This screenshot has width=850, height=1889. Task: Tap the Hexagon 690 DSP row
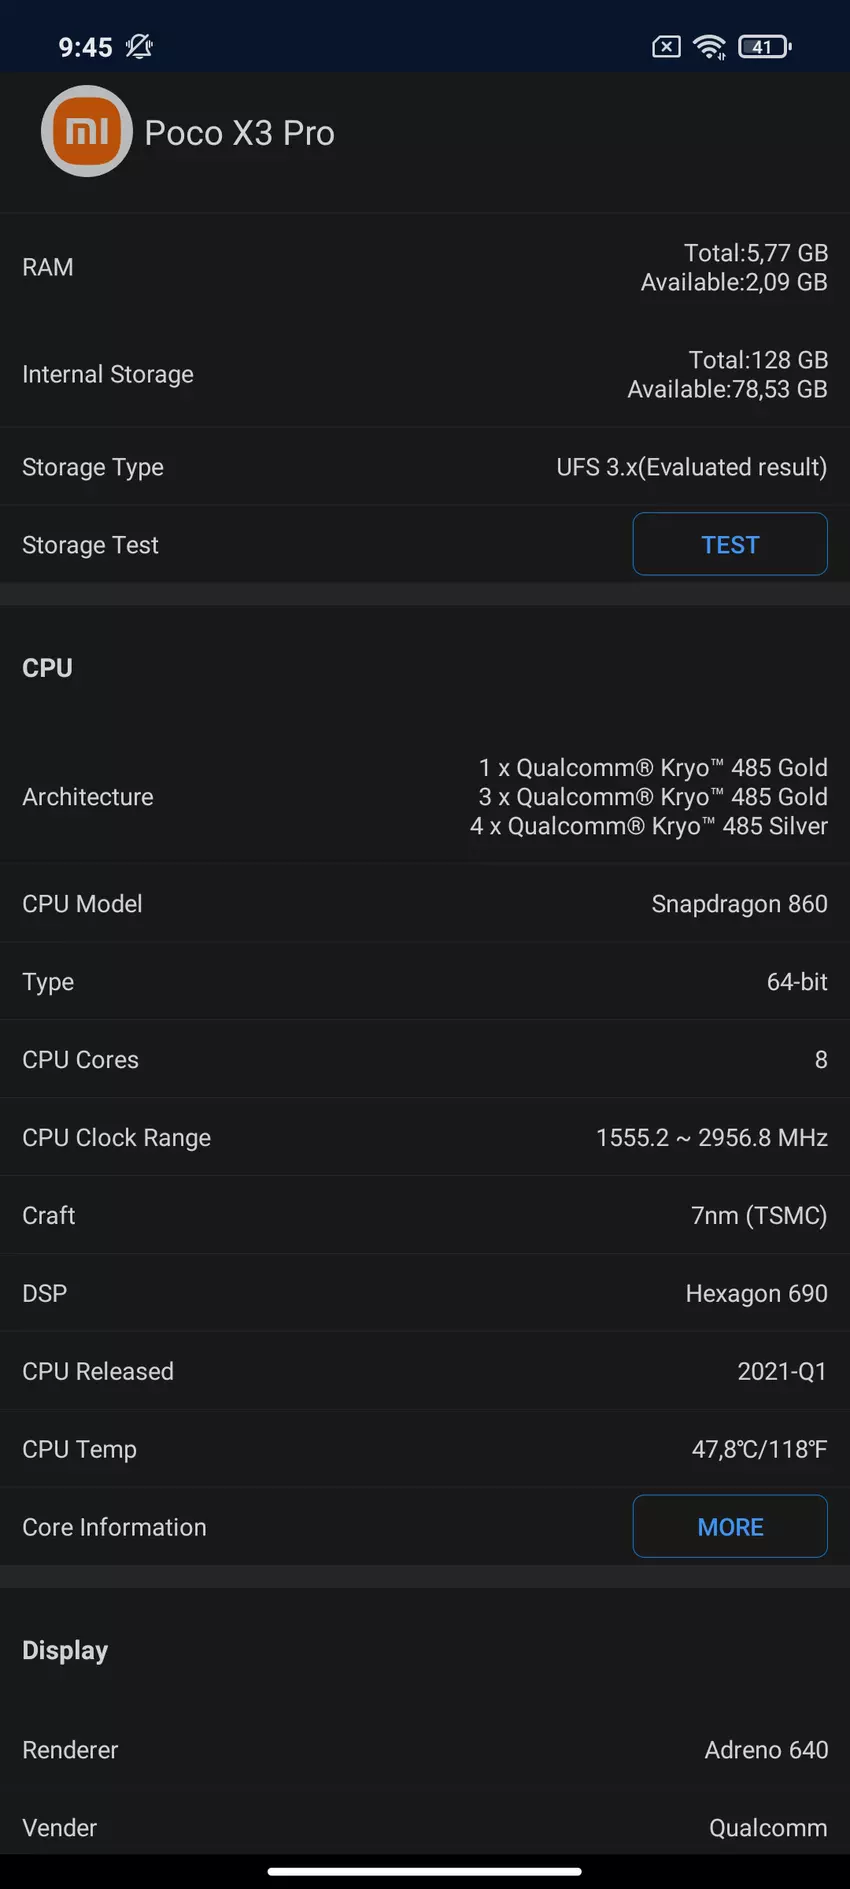pyautogui.click(x=425, y=1294)
